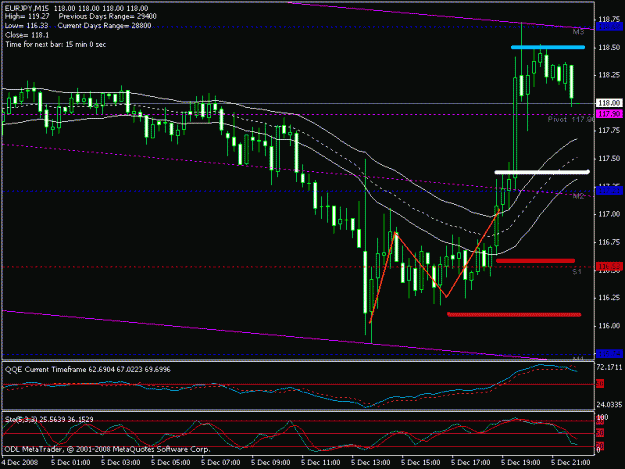Click the EURJPY,M15 symbol title text

click(x=28, y=8)
